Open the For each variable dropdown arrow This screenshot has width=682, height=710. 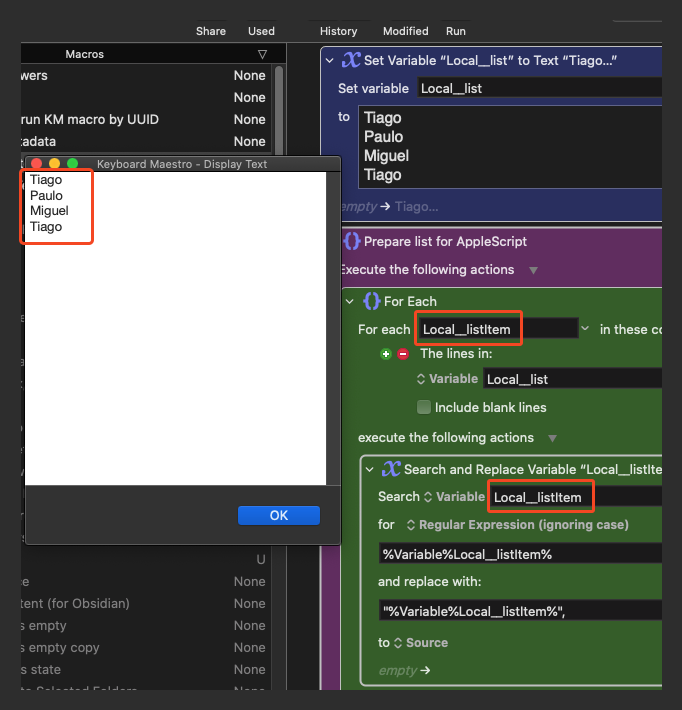point(585,329)
